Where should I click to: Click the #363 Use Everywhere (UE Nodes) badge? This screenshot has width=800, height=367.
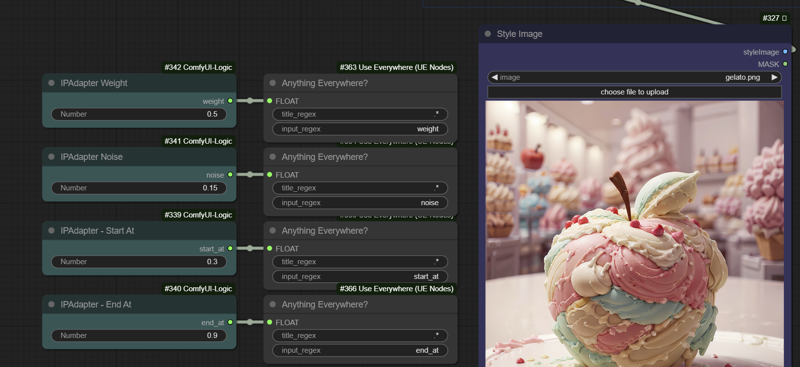coord(396,67)
